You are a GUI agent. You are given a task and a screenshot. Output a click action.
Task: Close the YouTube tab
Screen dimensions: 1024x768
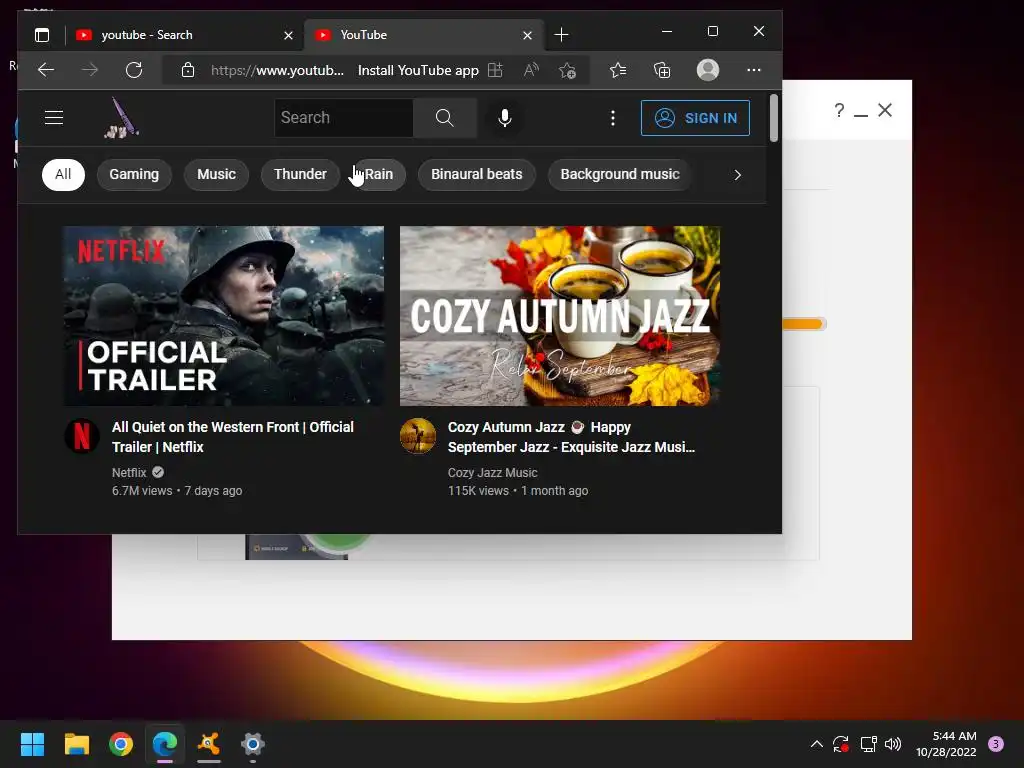(x=527, y=35)
